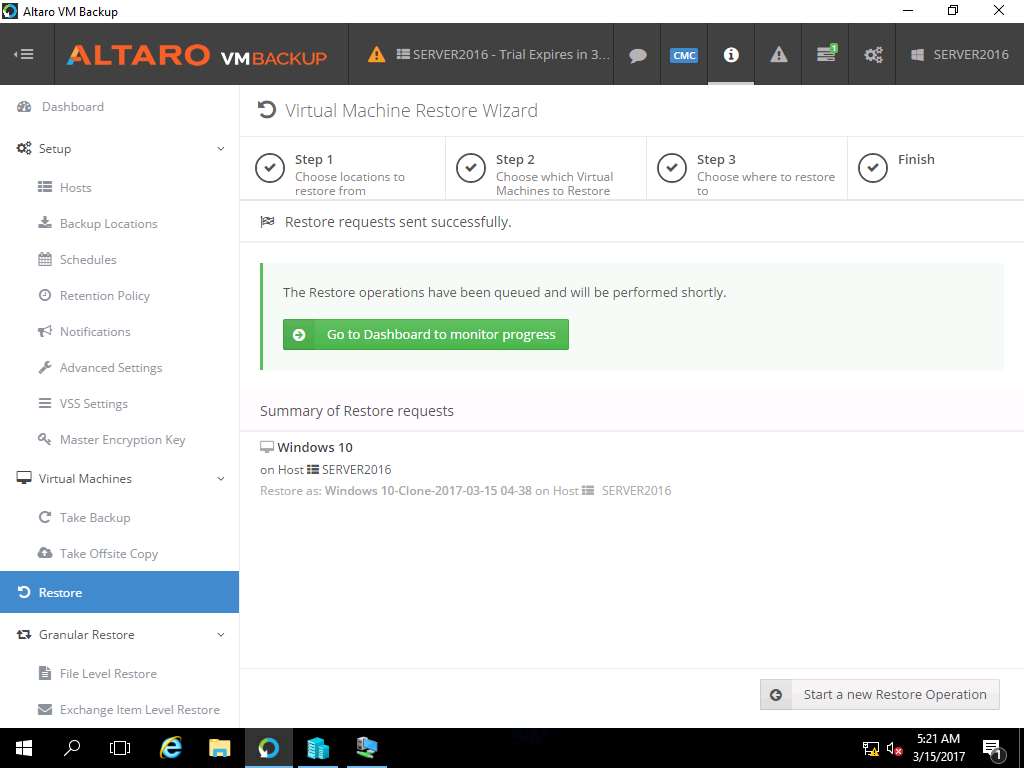Click the Windows 10-Clone-2017-03-15 04-38 restore name
Viewport: 1024px width, 768px height.
tap(428, 490)
